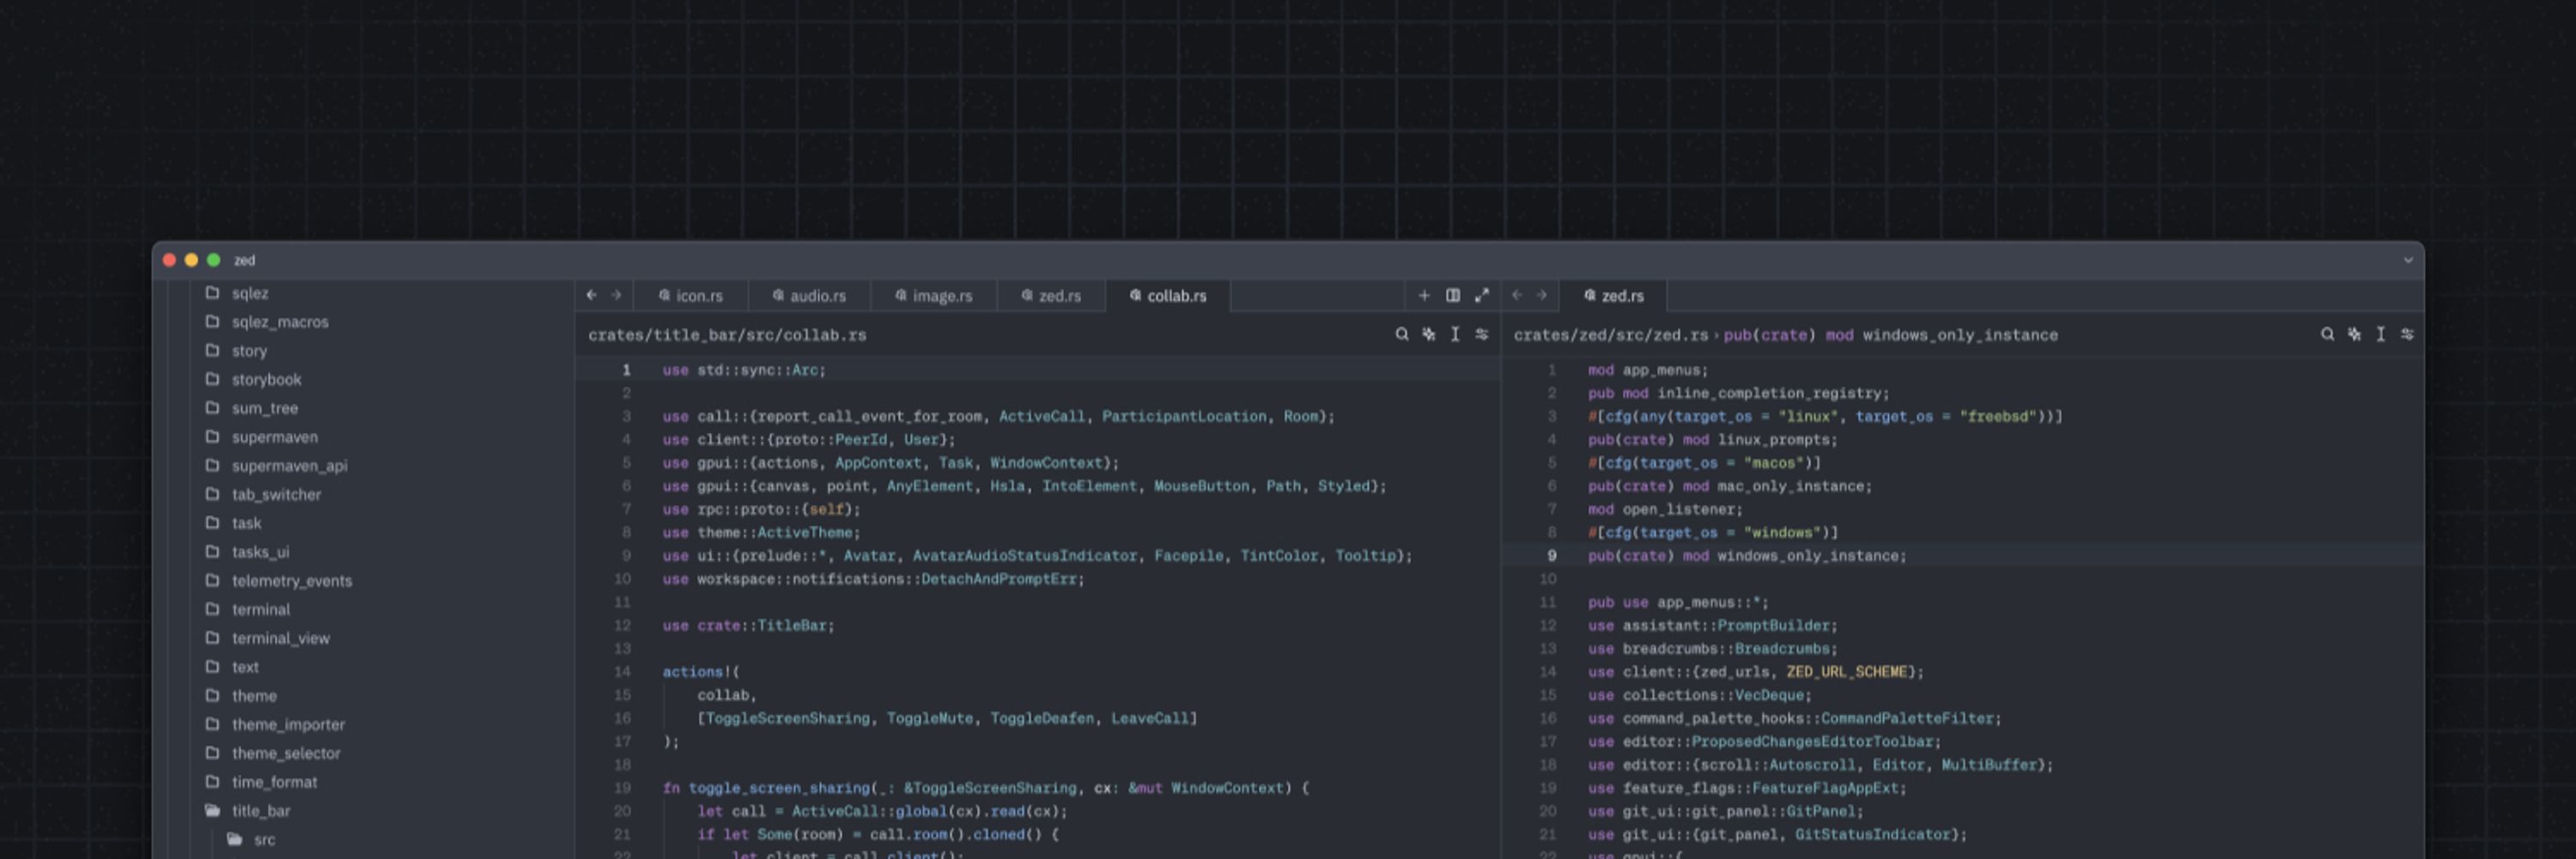Click 'crate::TitleBar' on line 12
The image size is (2576, 859).
tap(762, 625)
